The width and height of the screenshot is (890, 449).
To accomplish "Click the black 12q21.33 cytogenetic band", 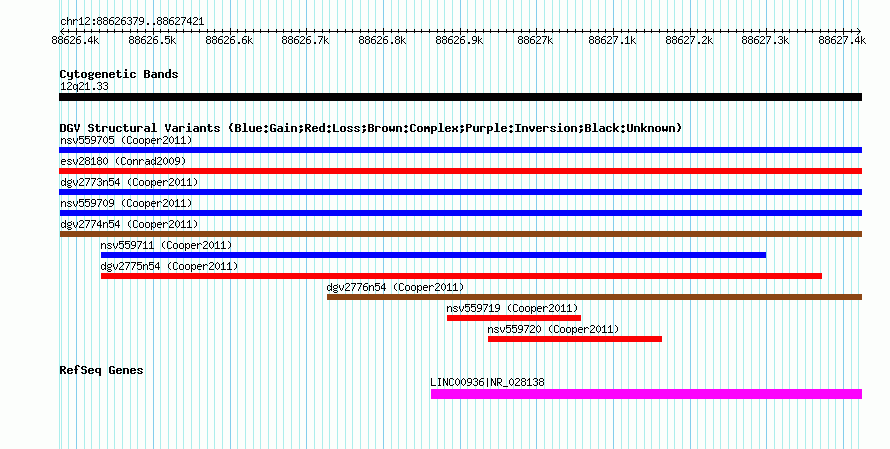I will [460, 97].
